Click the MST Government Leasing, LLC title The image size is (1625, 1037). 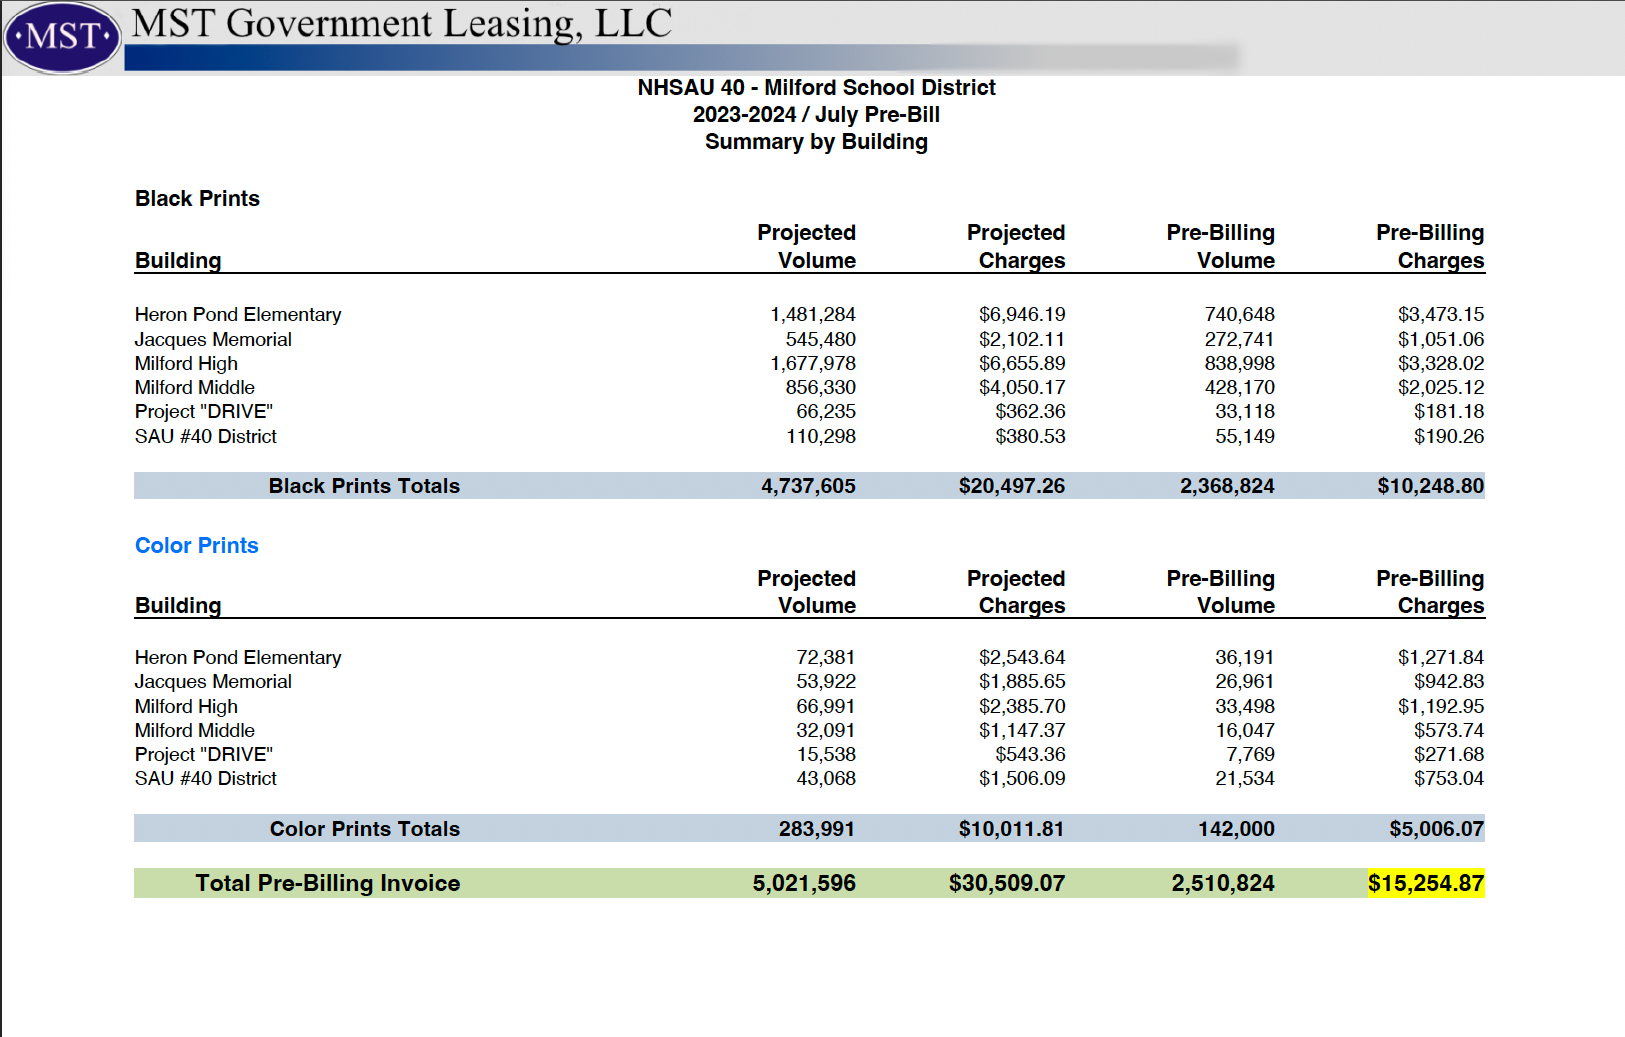pos(401,24)
